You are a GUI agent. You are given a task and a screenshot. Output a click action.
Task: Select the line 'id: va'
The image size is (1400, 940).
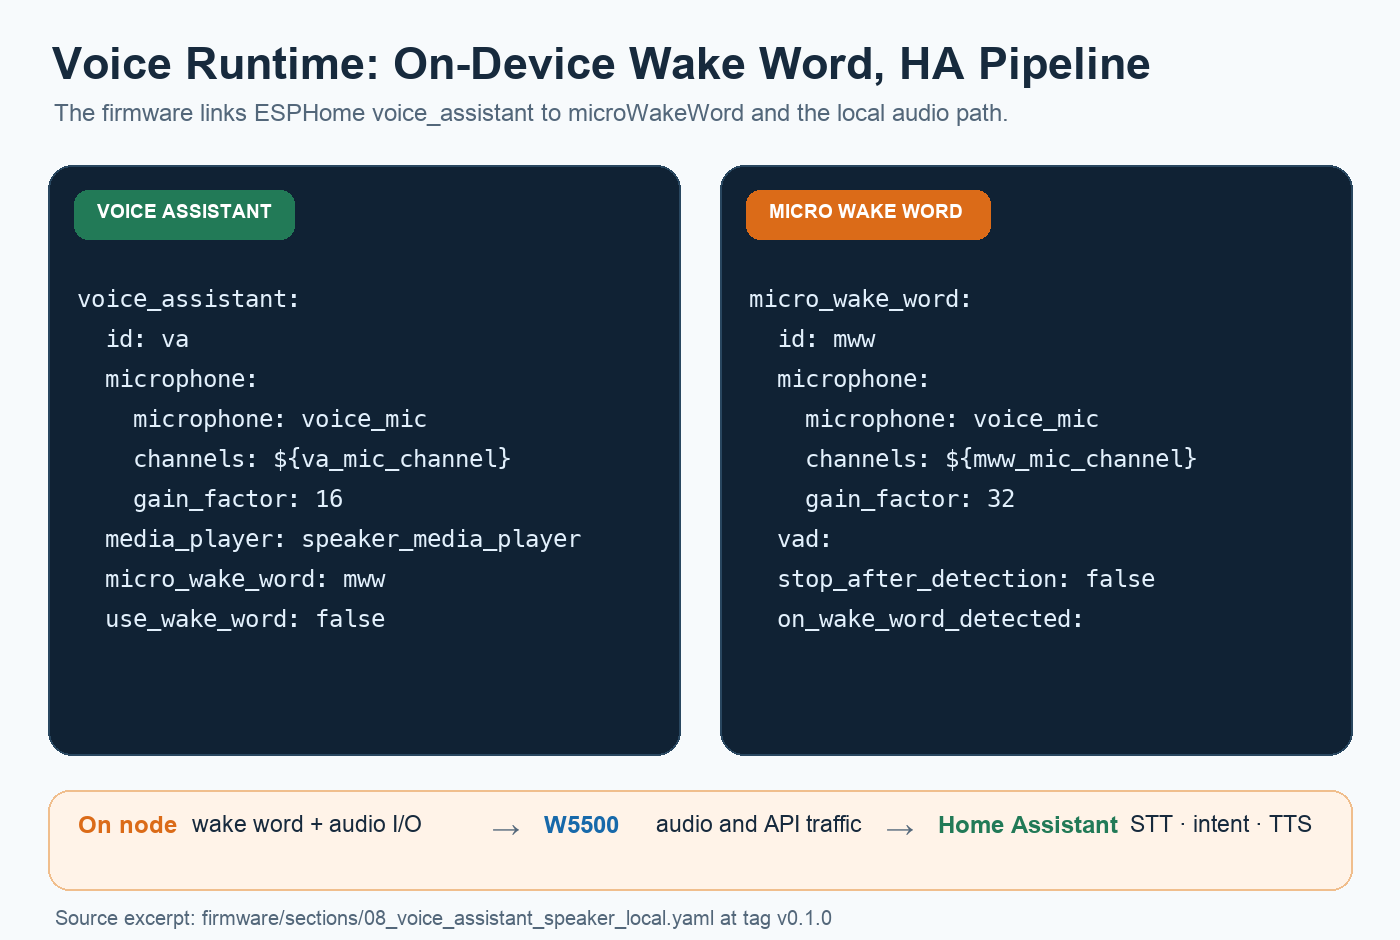point(147,339)
